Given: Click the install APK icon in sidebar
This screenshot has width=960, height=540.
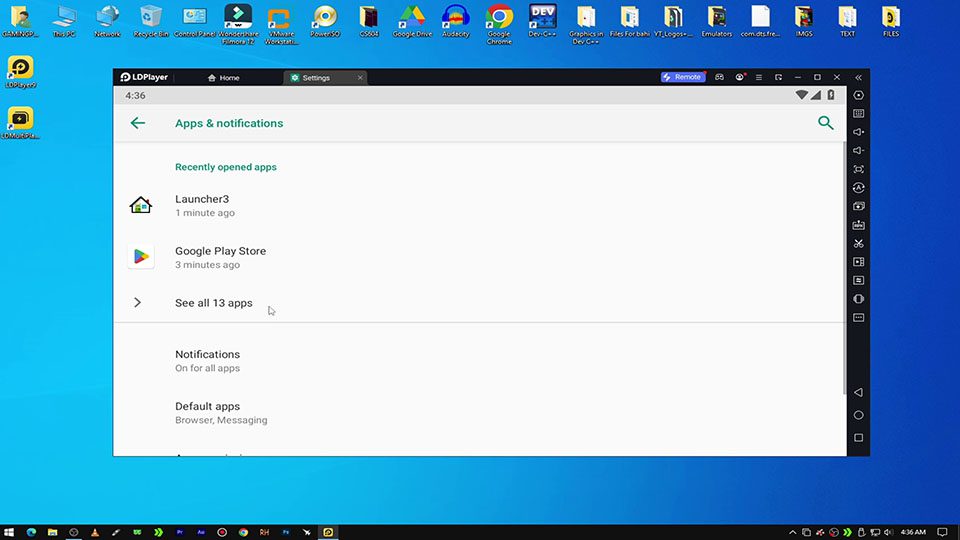Looking at the screenshot, I should (x=858, y=225).
